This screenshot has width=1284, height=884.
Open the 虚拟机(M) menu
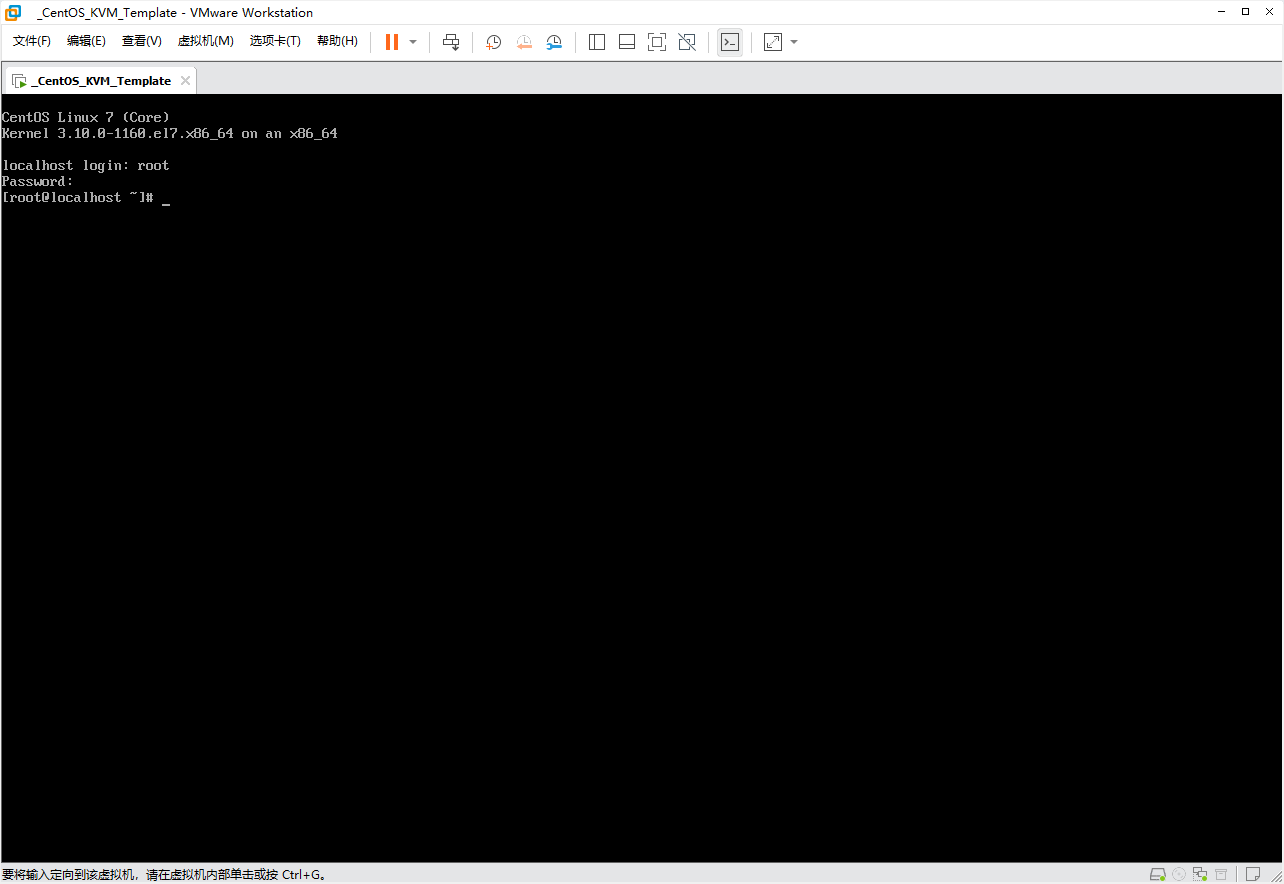point(205,41)
